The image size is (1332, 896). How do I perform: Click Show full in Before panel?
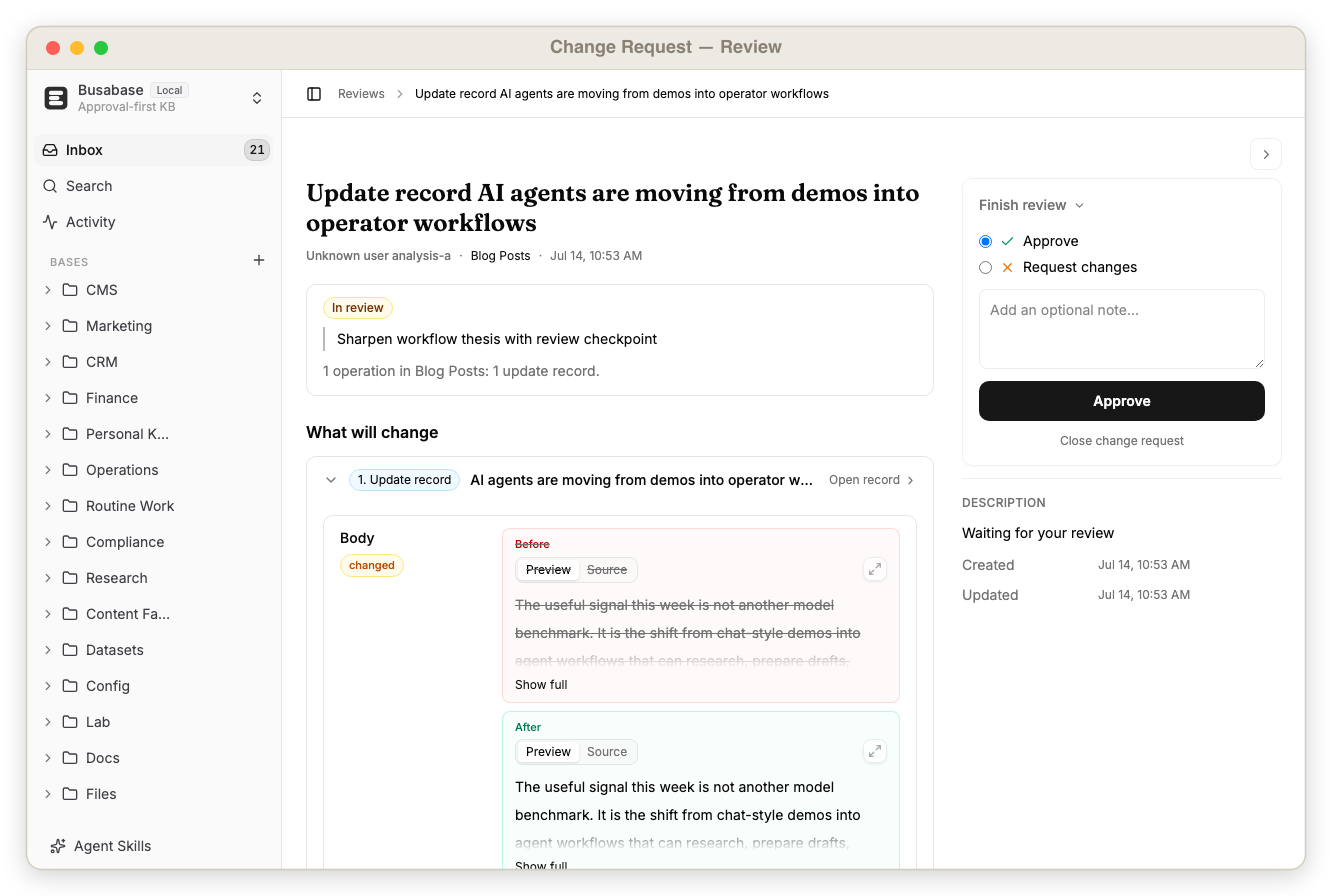point(541,685)
